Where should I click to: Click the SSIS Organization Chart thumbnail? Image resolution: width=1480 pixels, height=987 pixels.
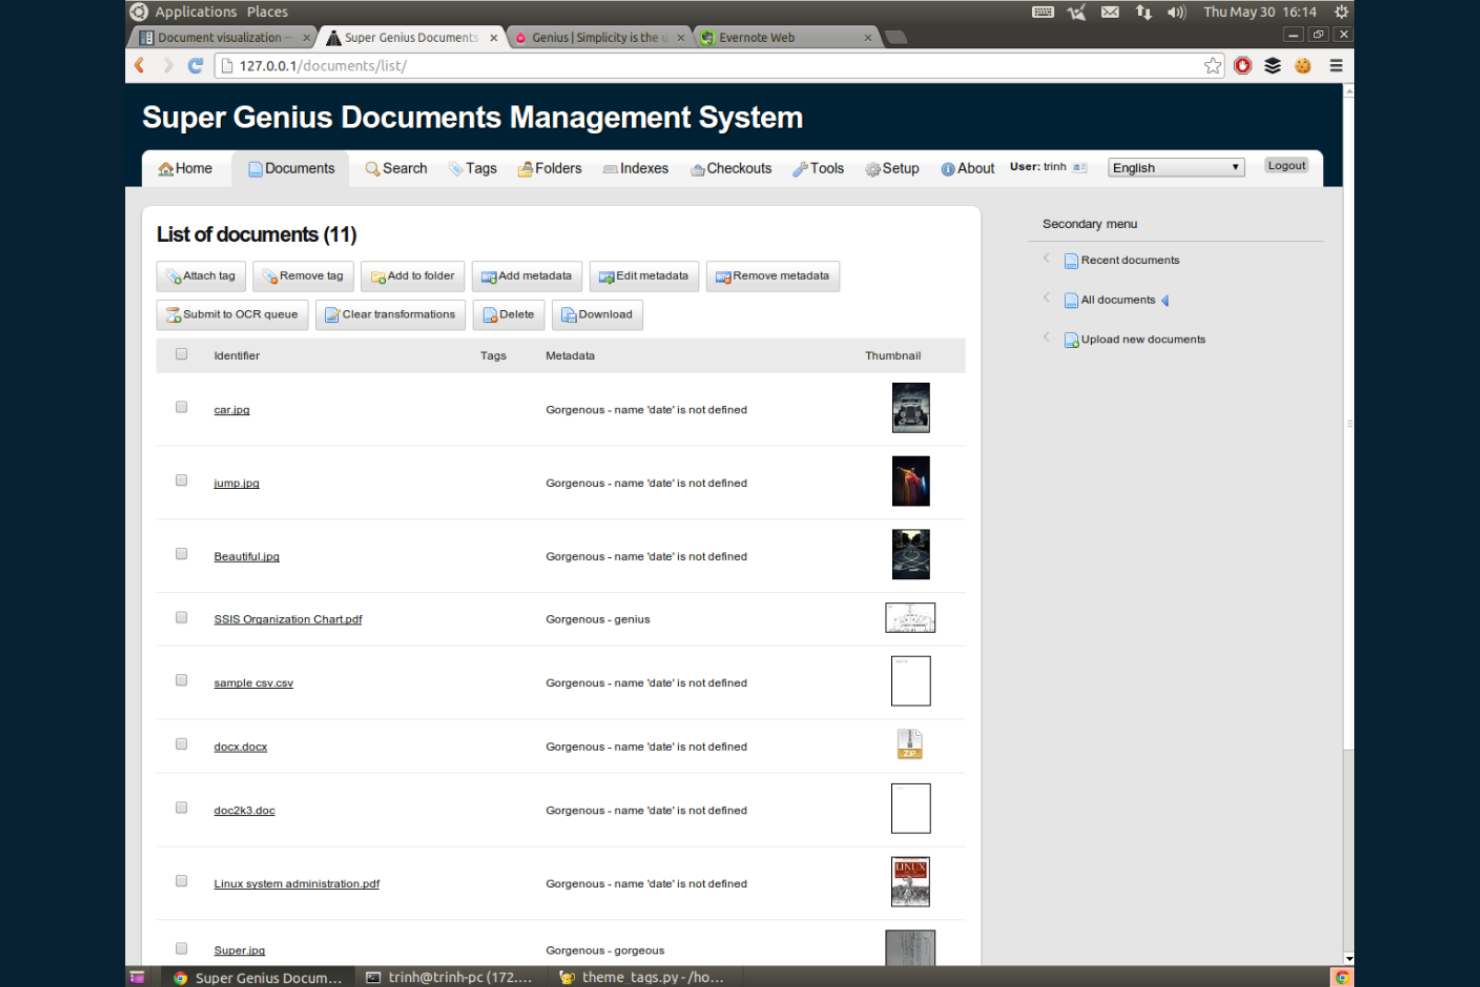click(x=909, y=617)
